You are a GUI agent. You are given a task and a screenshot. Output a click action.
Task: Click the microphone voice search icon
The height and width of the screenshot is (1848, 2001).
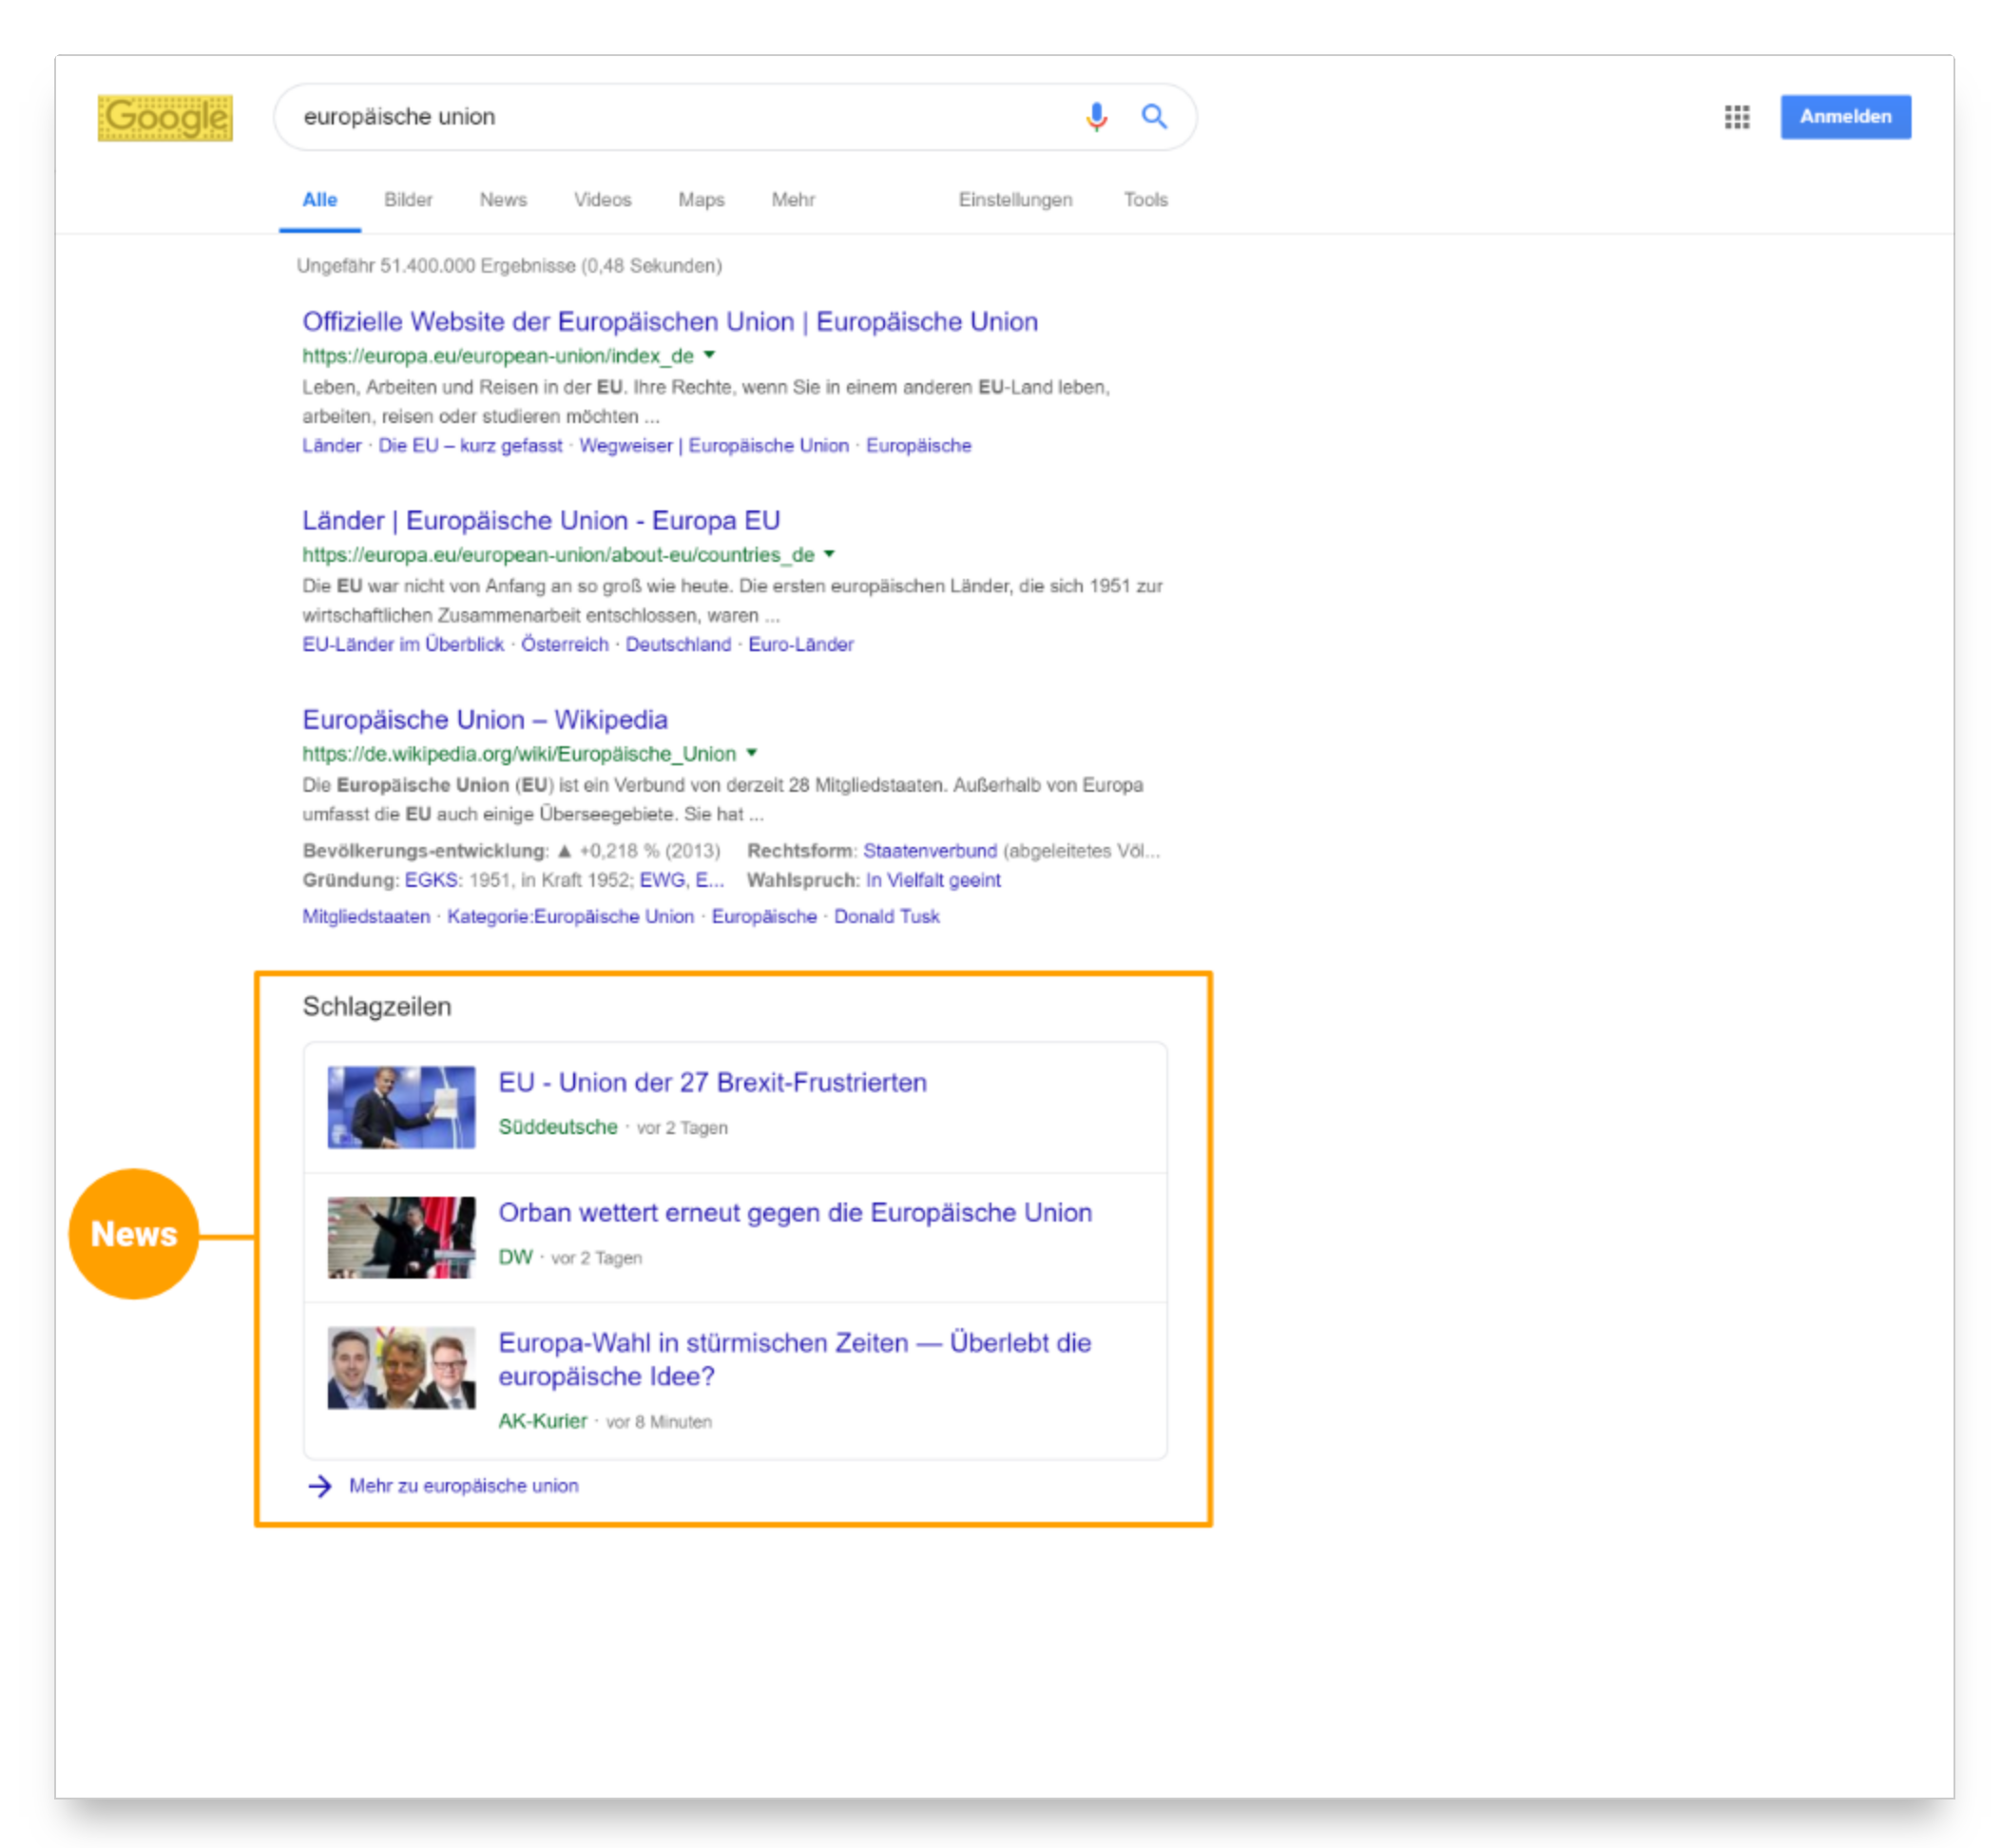pyautogui.click(x=1096, y=117)
